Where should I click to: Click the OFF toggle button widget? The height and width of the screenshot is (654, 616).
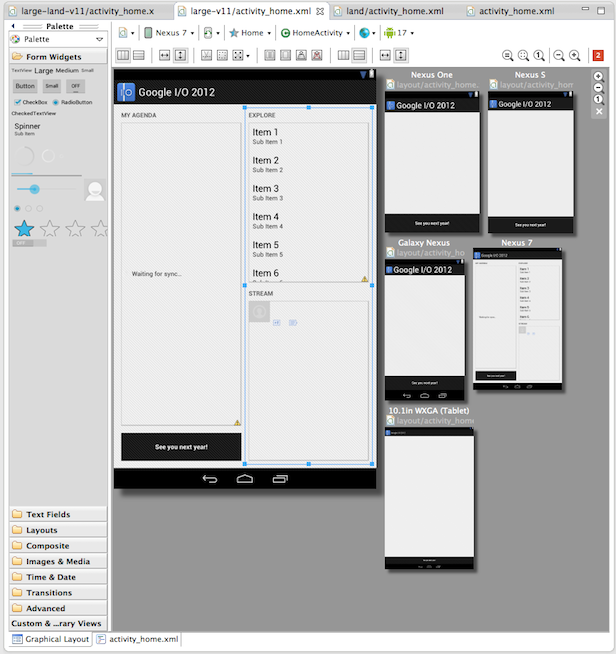pyautogui.click(x=76, y=86)
